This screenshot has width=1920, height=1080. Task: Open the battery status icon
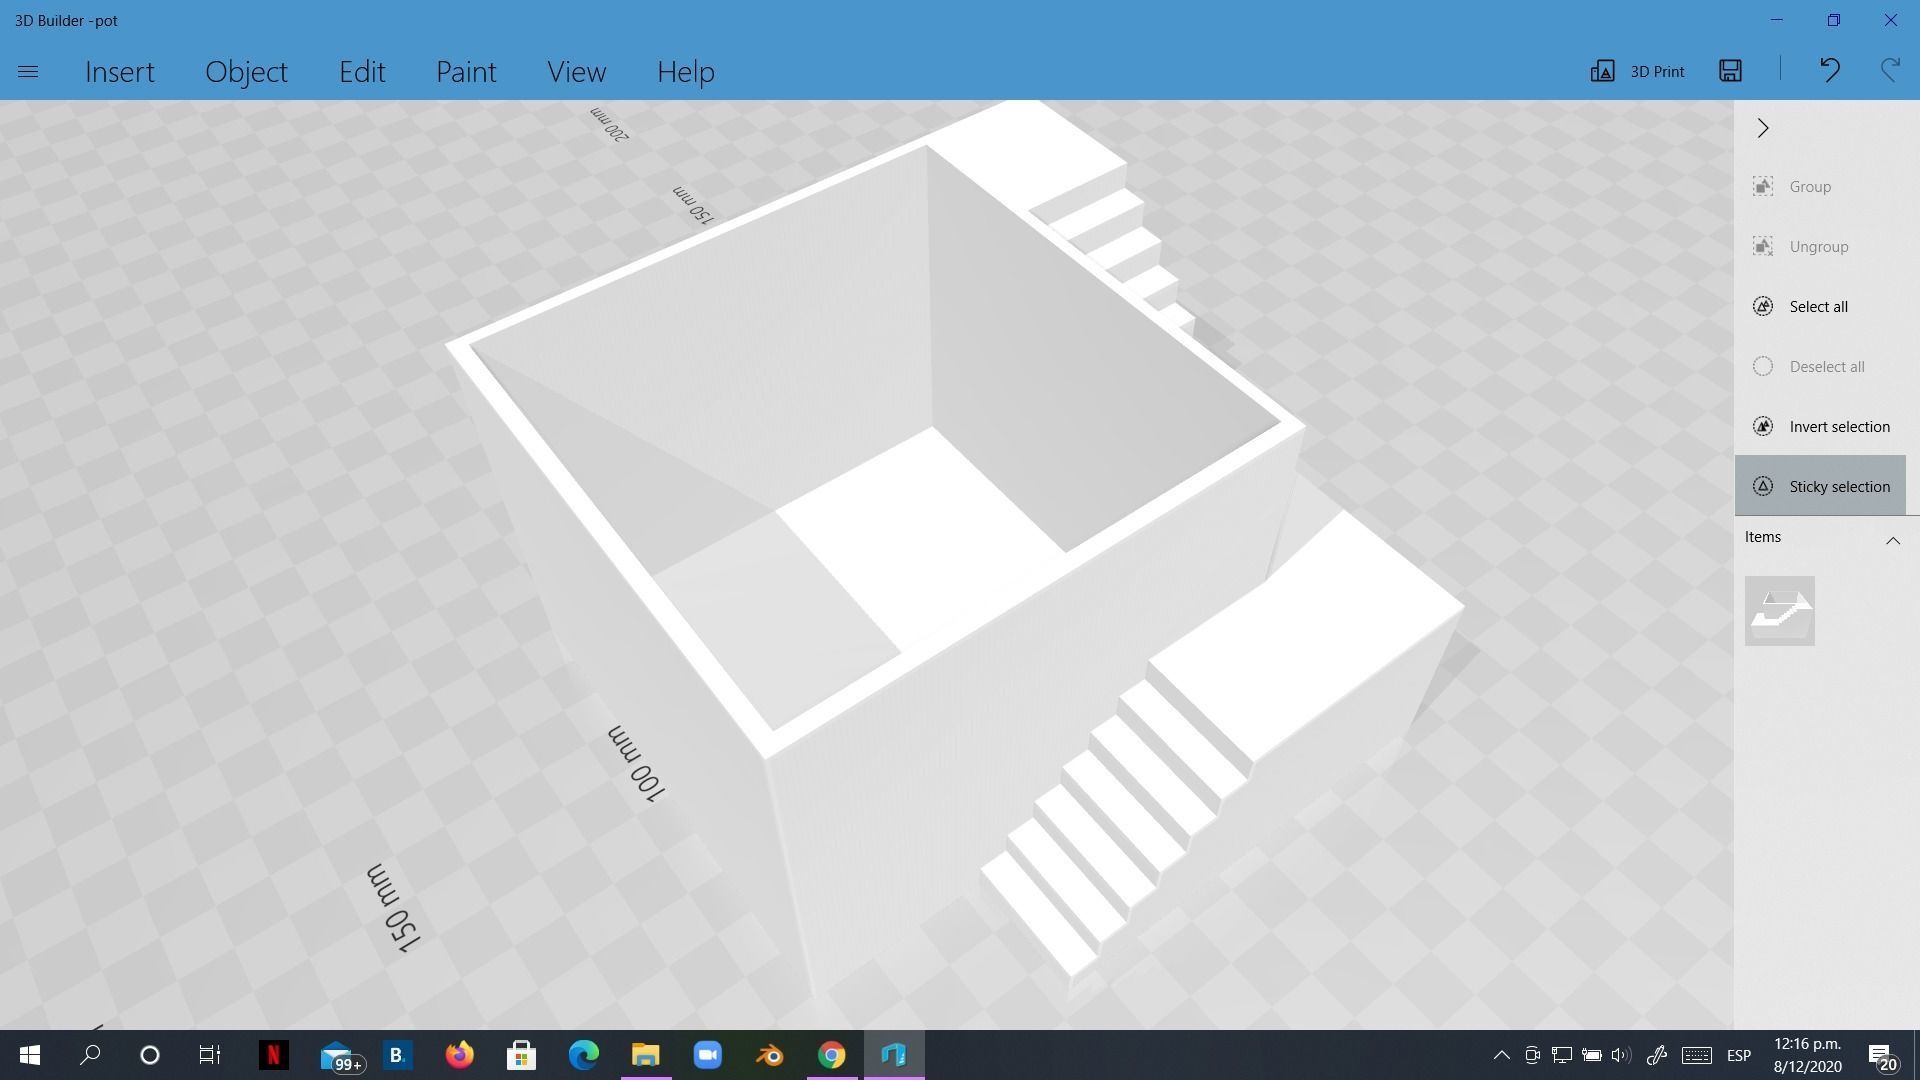1592,1055
